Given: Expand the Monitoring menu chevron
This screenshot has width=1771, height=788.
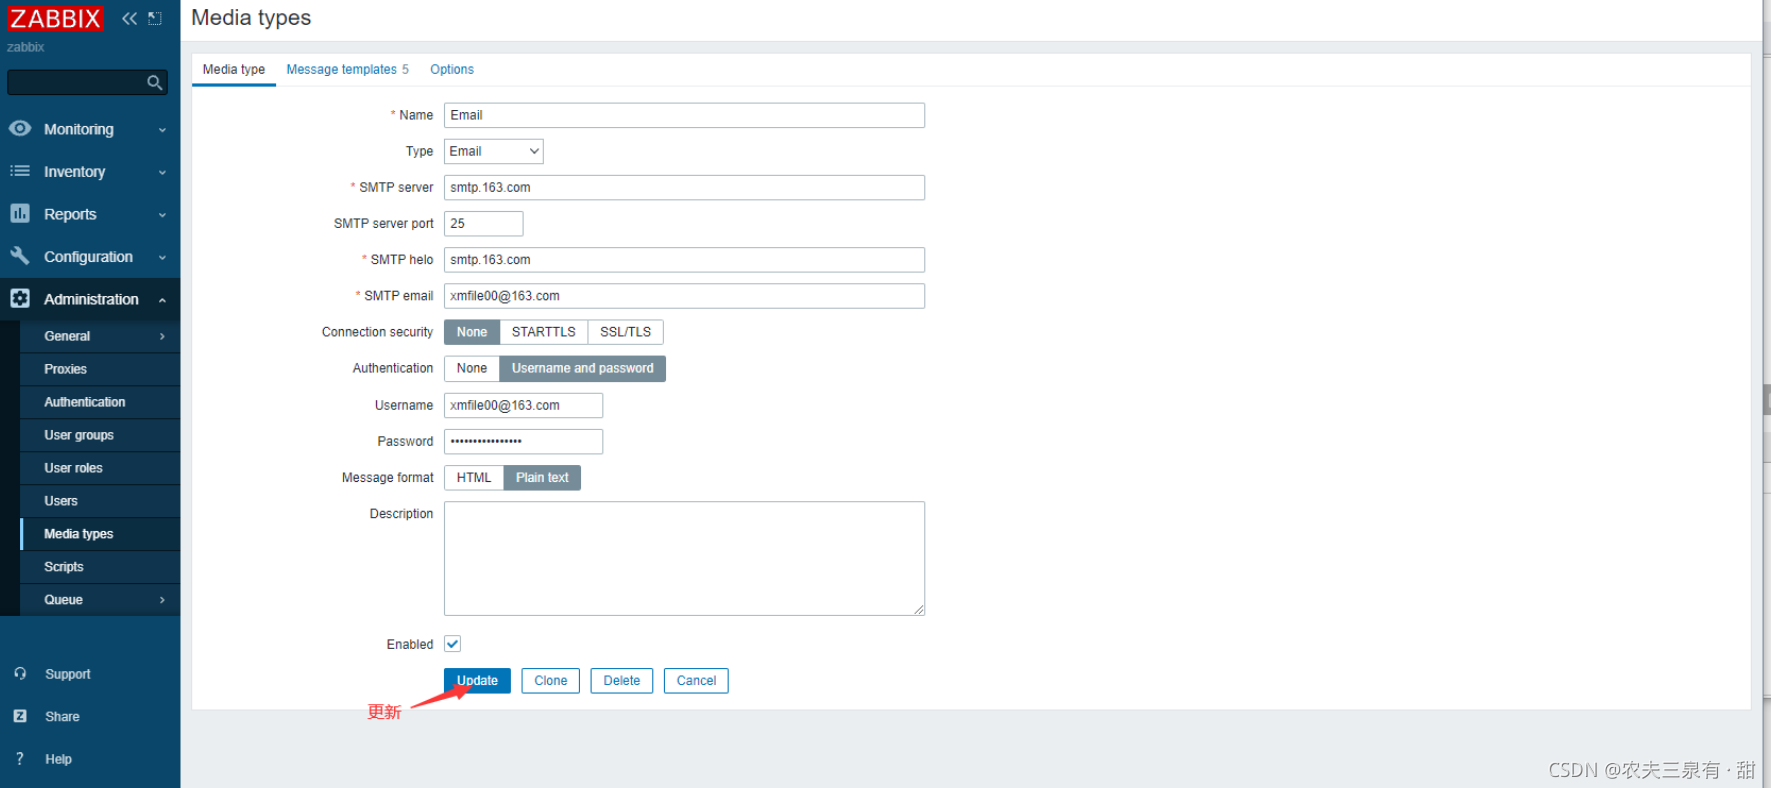Looking at the screenshot, I should coord(162,130).
